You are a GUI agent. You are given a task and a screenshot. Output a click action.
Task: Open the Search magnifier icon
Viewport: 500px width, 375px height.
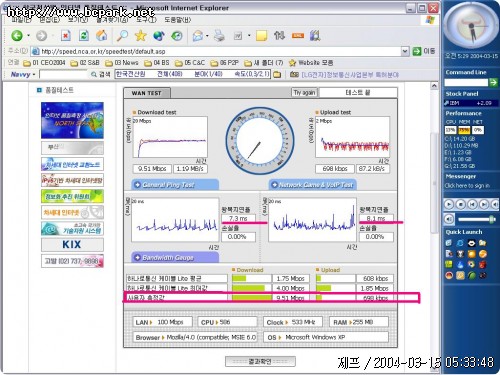(x=122, y=35)
